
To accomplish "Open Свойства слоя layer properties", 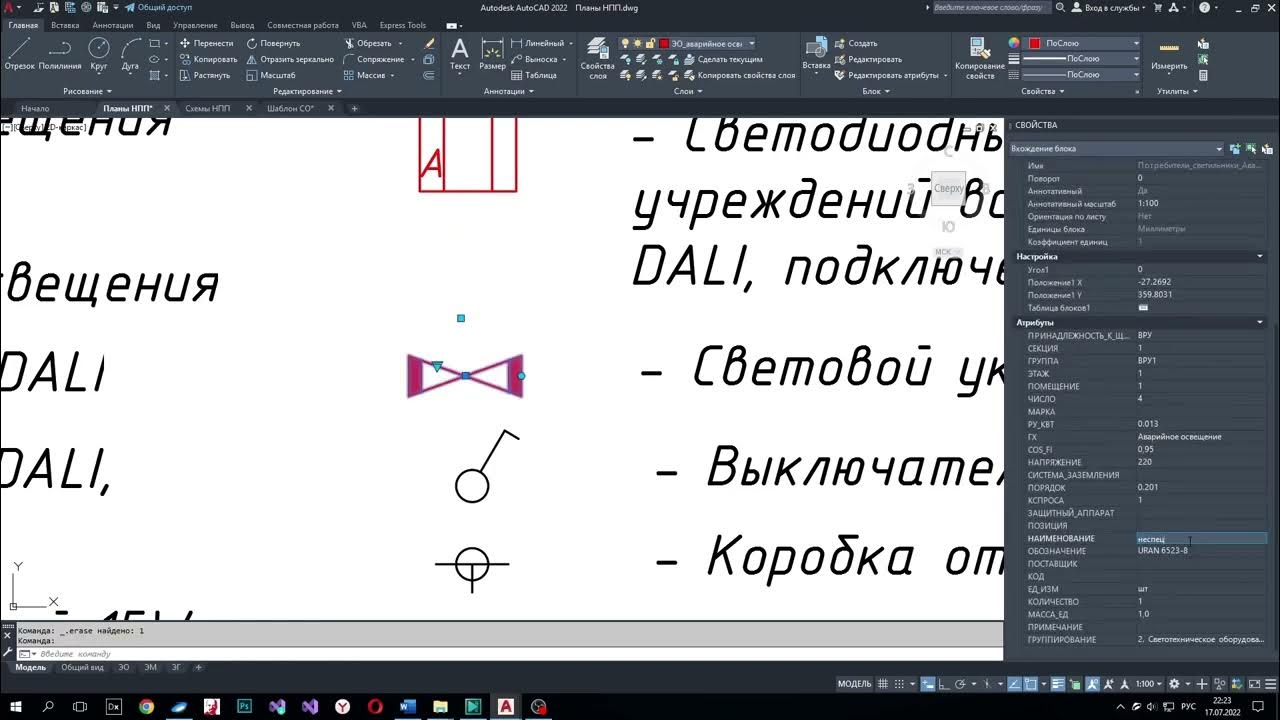I will (598, 58).
